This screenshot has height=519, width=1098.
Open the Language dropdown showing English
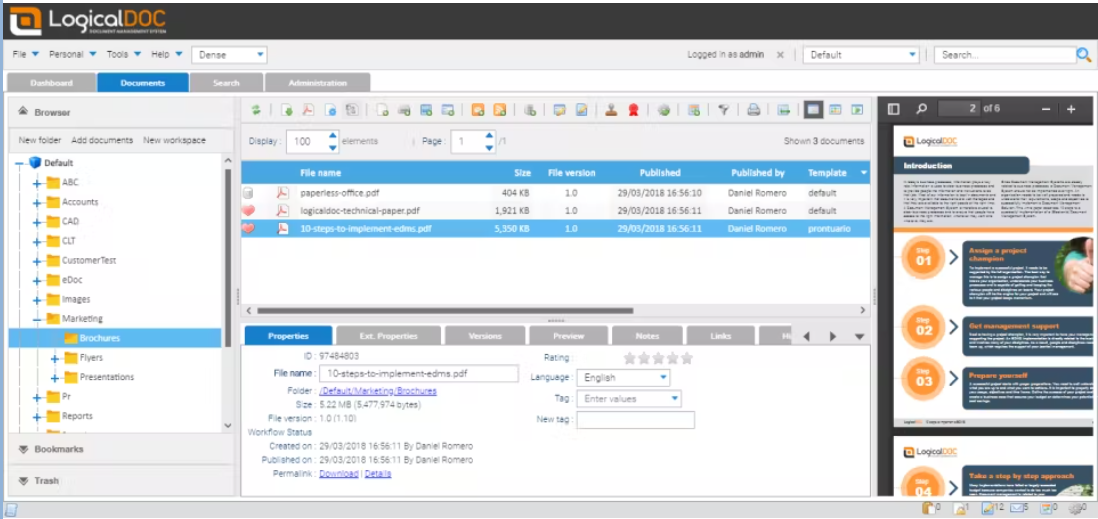coord(623,378)
